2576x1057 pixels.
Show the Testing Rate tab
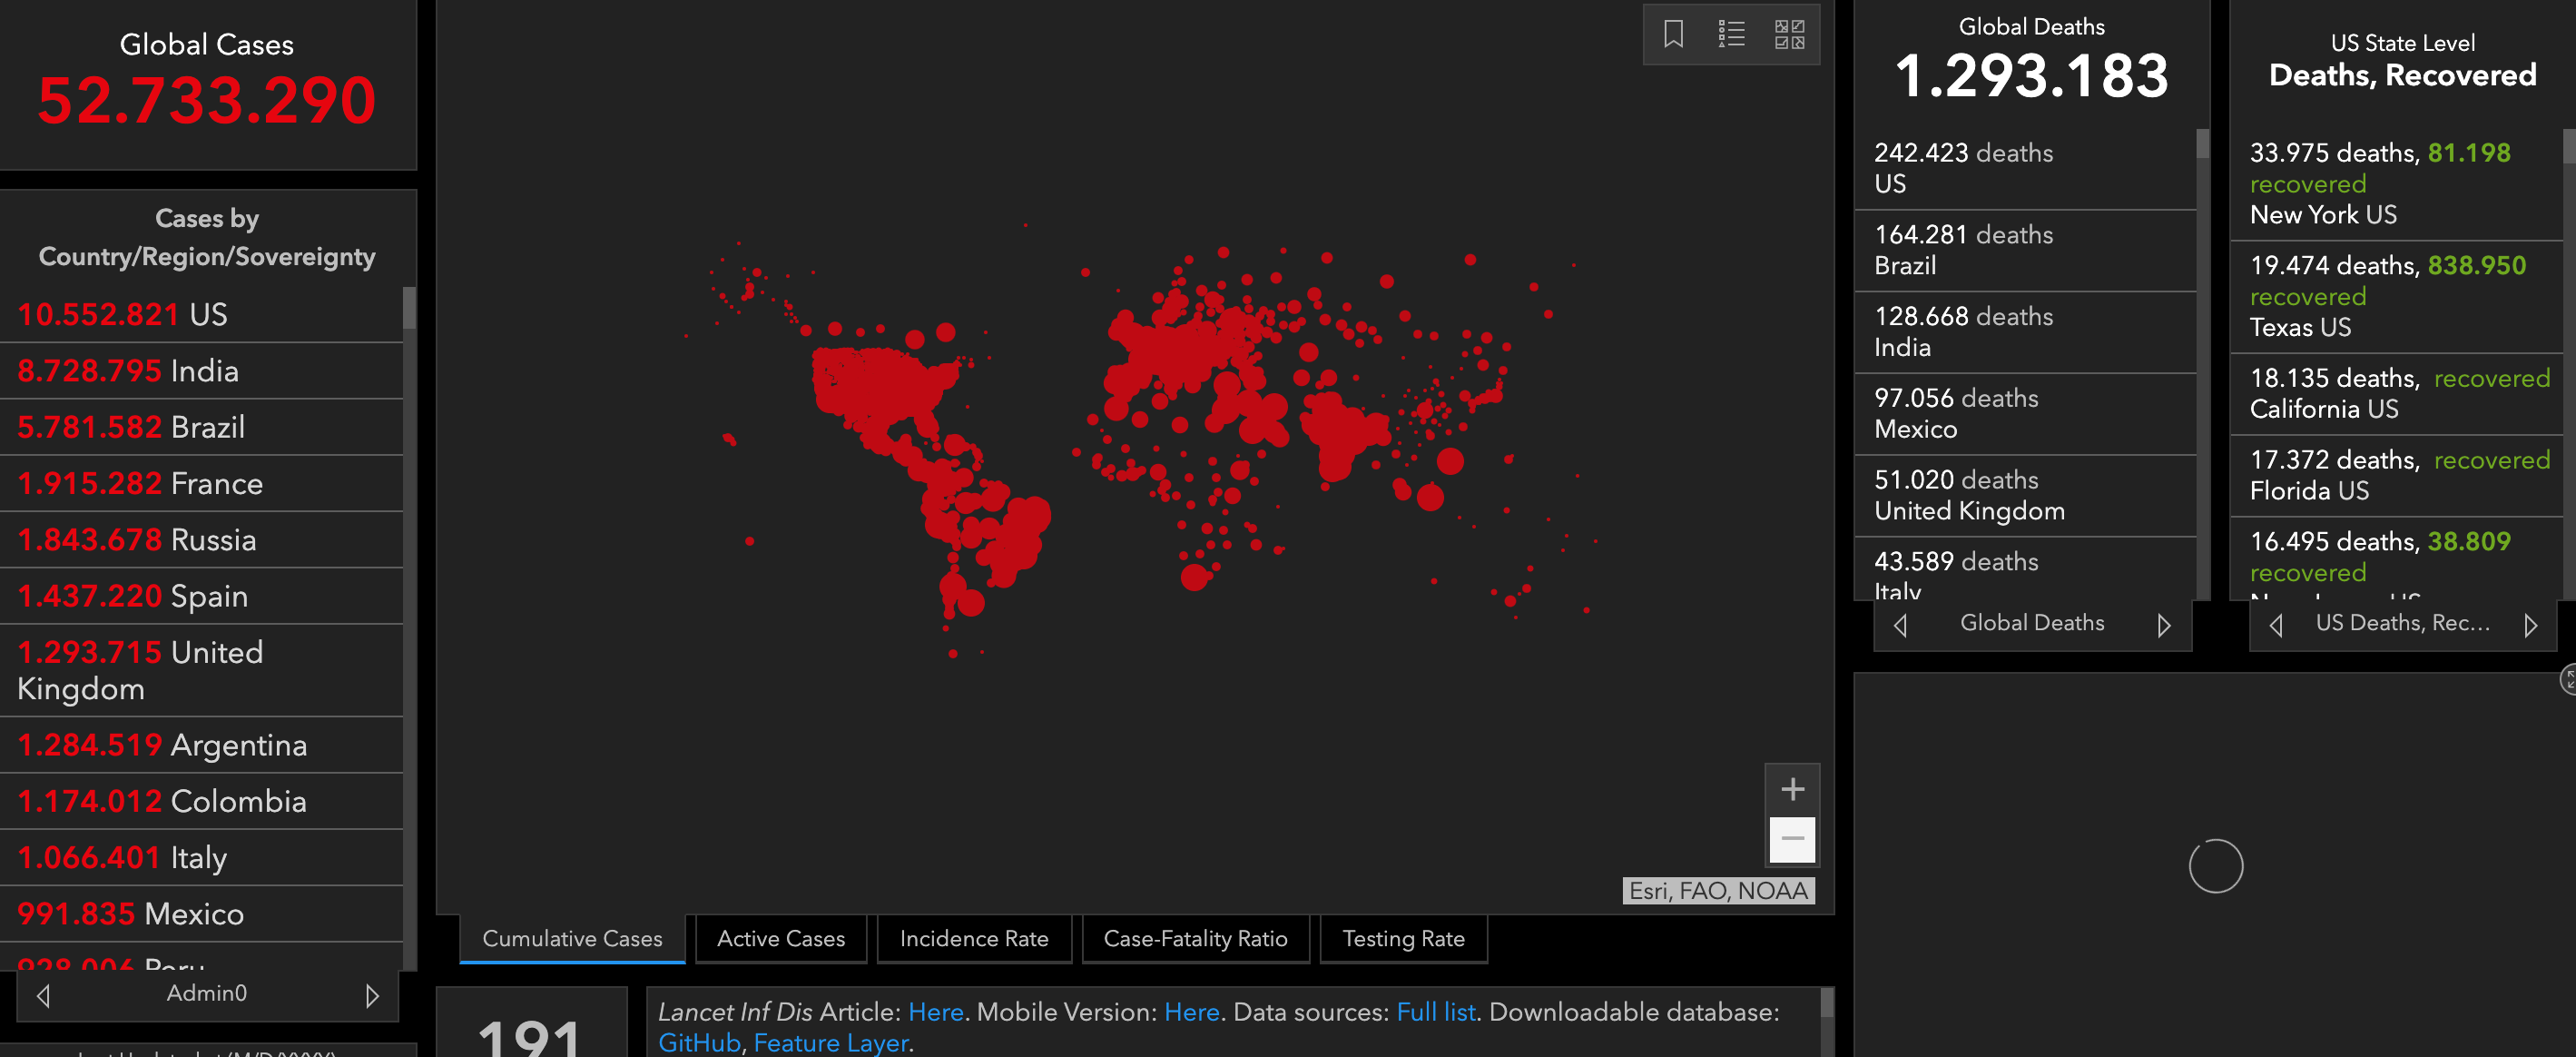(1403, 939)
